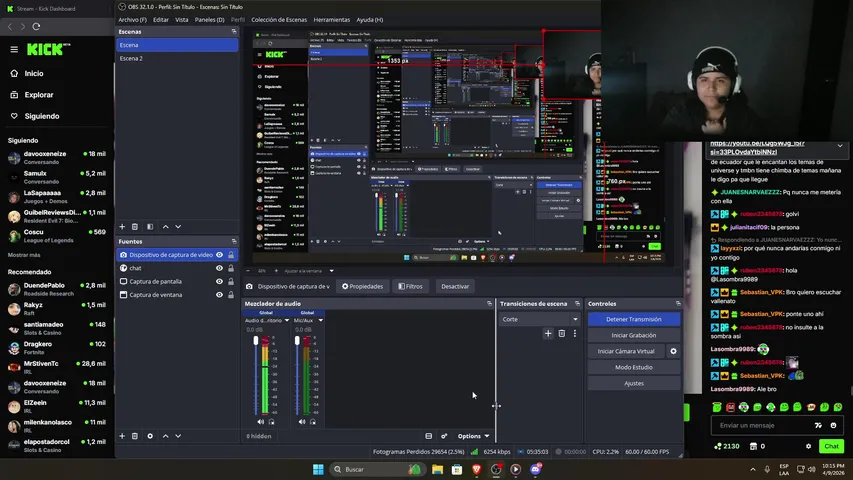Viewport: 853px width, 480px height.
Task: Click the Audio del escritorio volume fader
Action: (256, 341)
